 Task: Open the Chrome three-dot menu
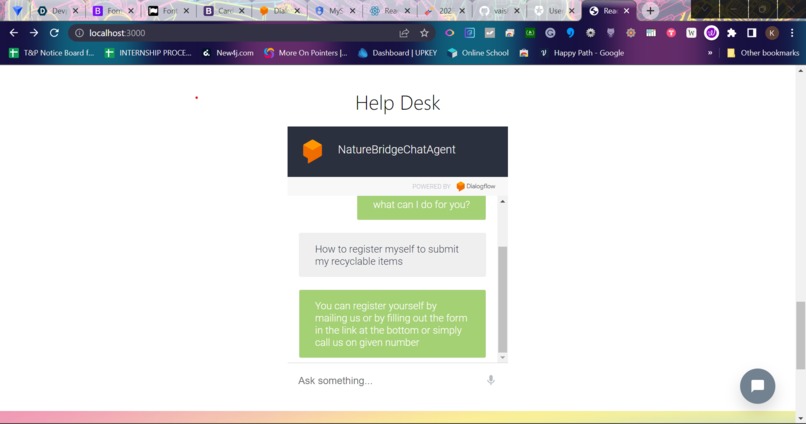[x=792, y=33]
